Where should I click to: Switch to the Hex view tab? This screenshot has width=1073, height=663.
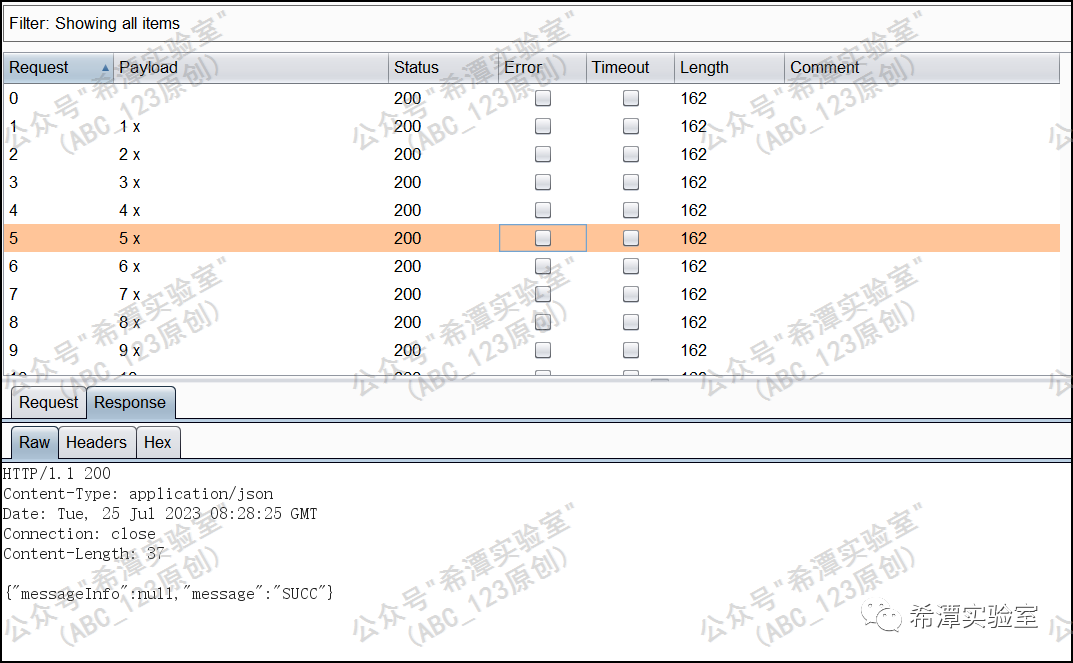(158, 443)
